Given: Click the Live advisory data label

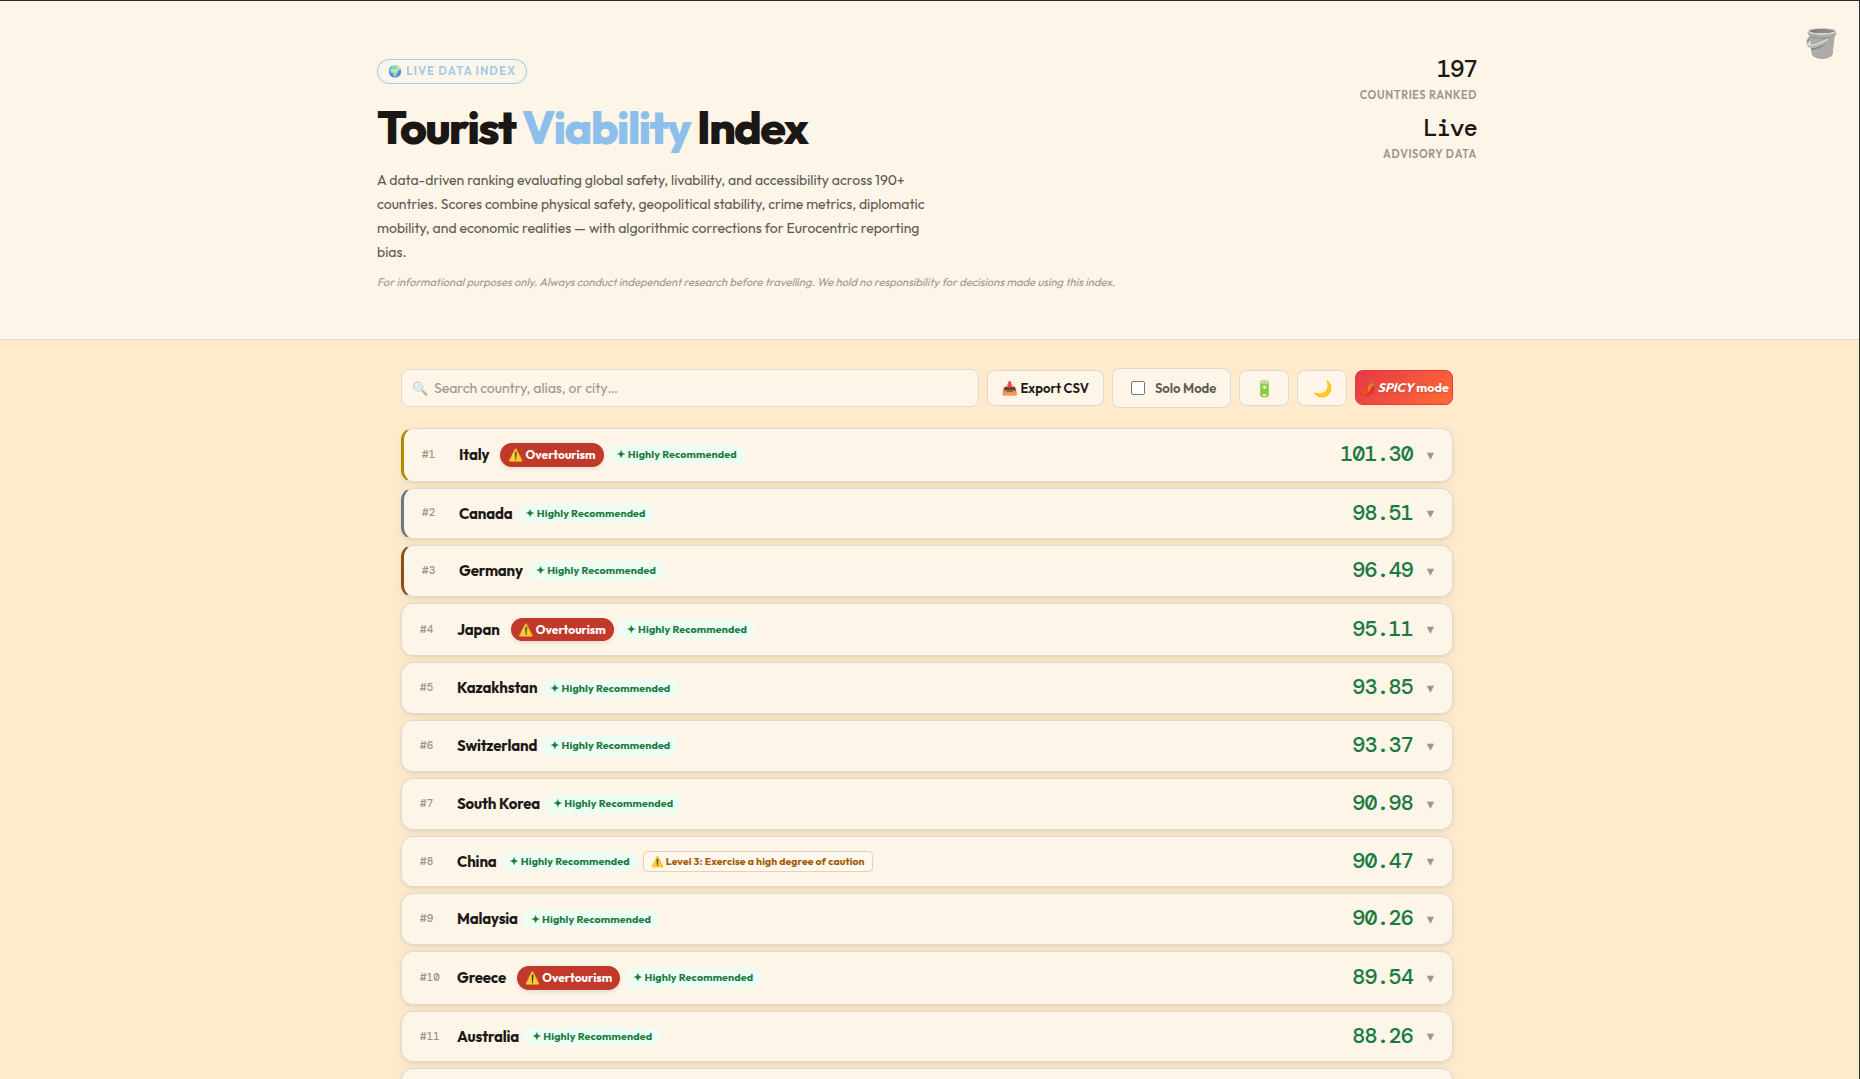Looking at the screenshot, I should click(1429, 154).
